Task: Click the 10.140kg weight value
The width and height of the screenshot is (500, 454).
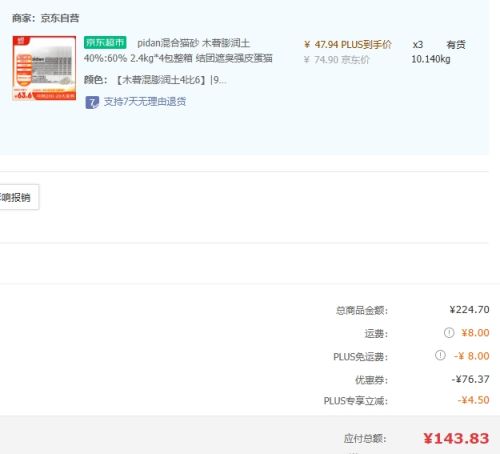Action: [431, 59]
